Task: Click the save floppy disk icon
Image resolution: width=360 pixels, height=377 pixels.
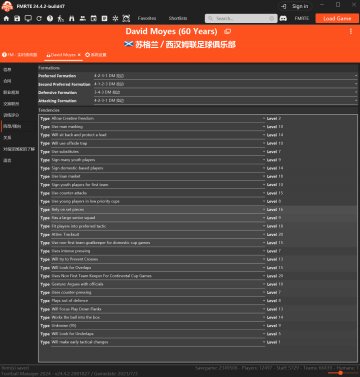Action: click(x=17, y=18)
